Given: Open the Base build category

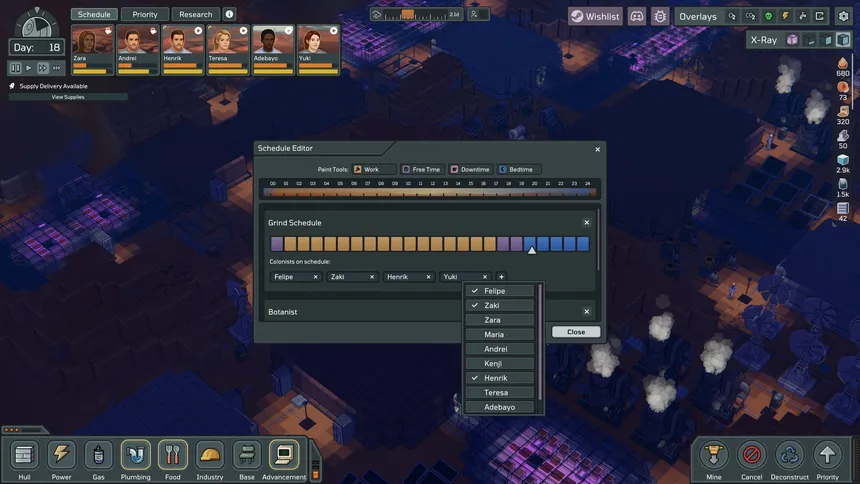Looking at the screenshot, I should click(247, 454).
